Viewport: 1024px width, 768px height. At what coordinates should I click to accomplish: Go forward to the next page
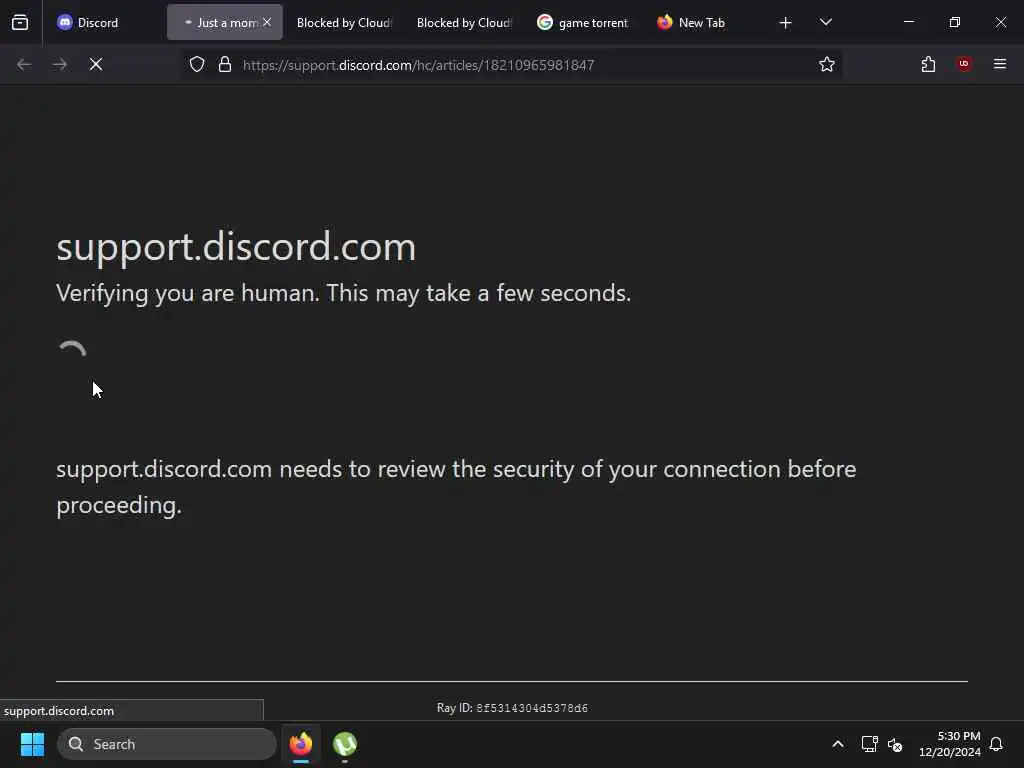(60, 64)
